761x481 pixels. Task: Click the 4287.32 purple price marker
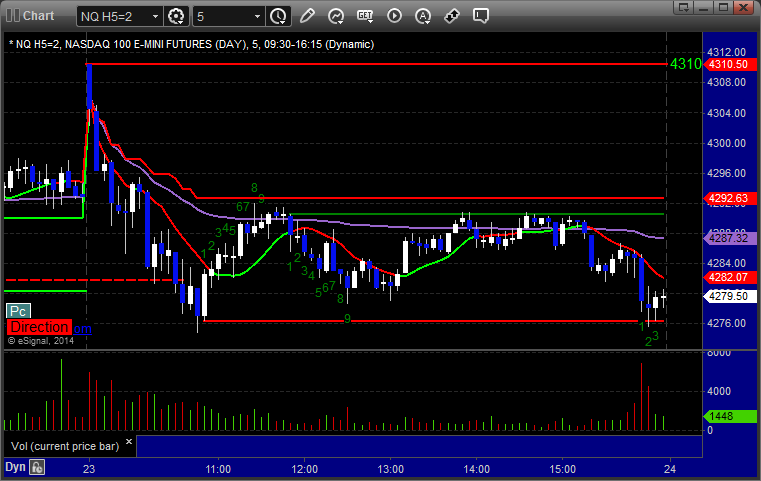729,238
